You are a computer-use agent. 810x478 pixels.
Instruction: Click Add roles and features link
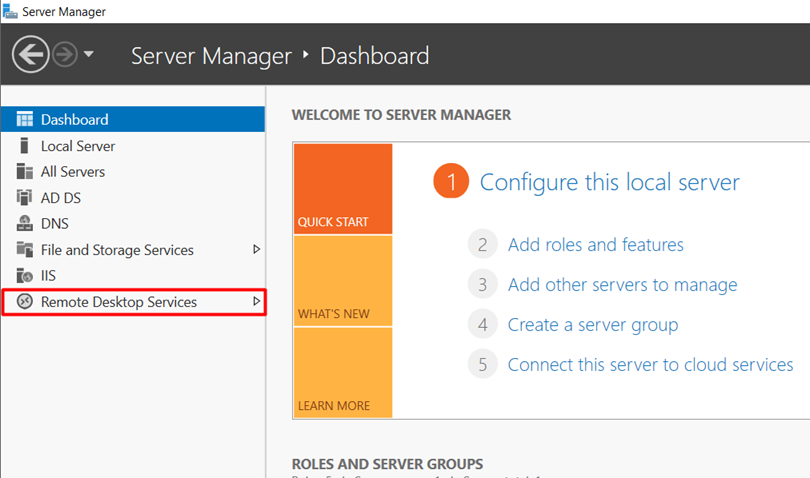[595, 245]
